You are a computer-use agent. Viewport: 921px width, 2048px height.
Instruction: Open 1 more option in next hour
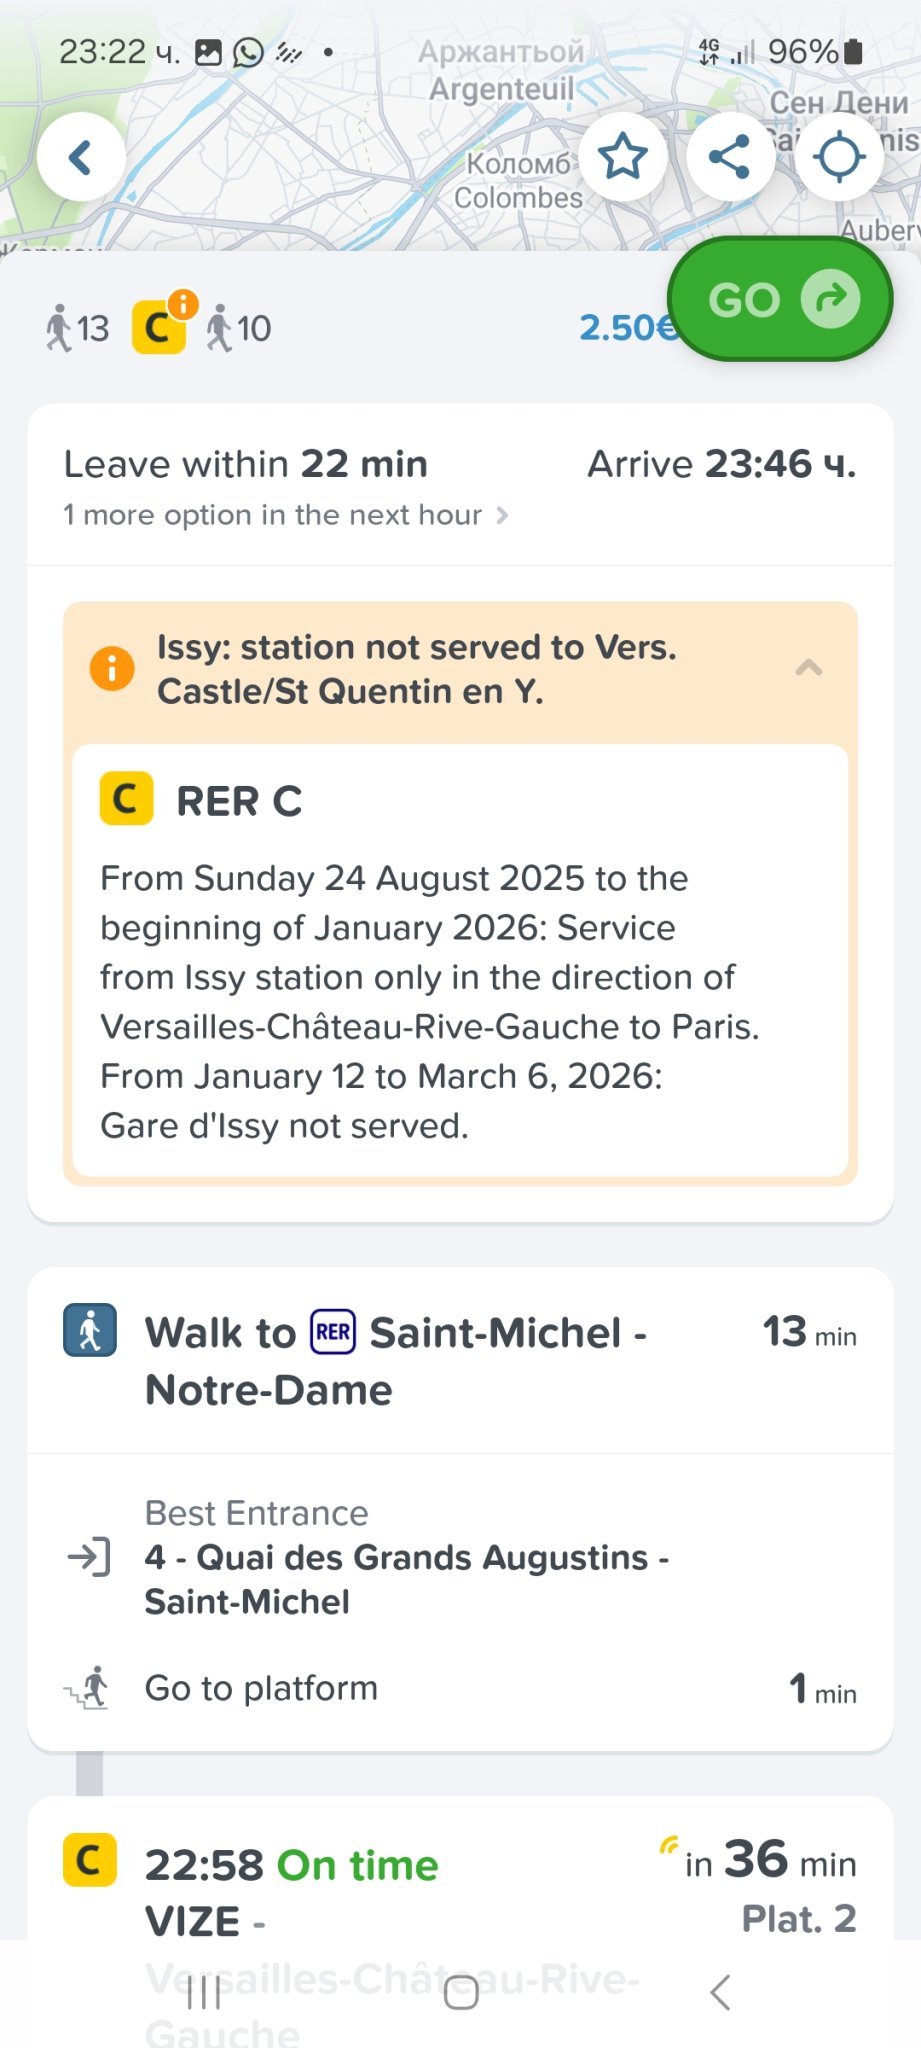pyautogui.click(x=285, y=515)
